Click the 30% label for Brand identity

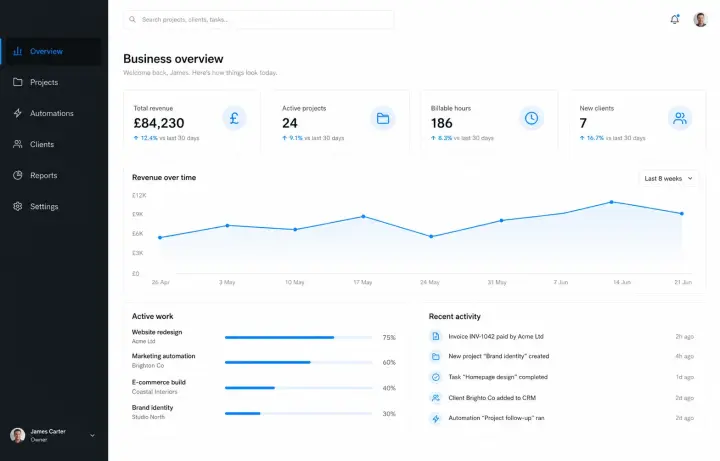pyautogui.click(x=389, y=414)
